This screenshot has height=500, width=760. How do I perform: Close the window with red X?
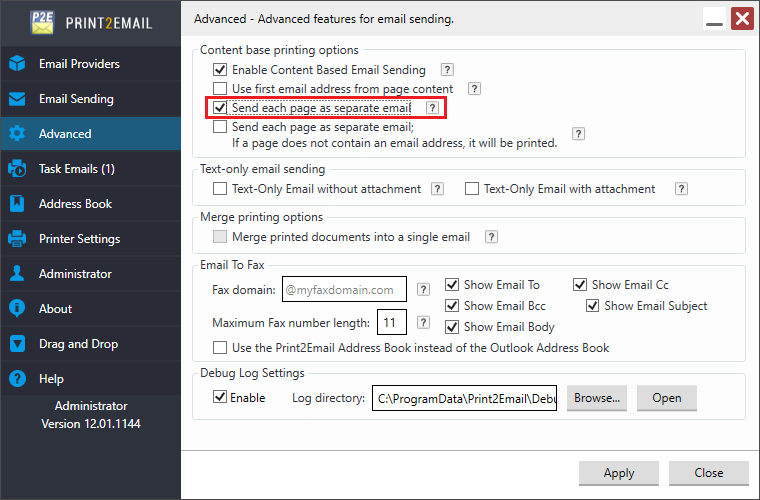743,19
